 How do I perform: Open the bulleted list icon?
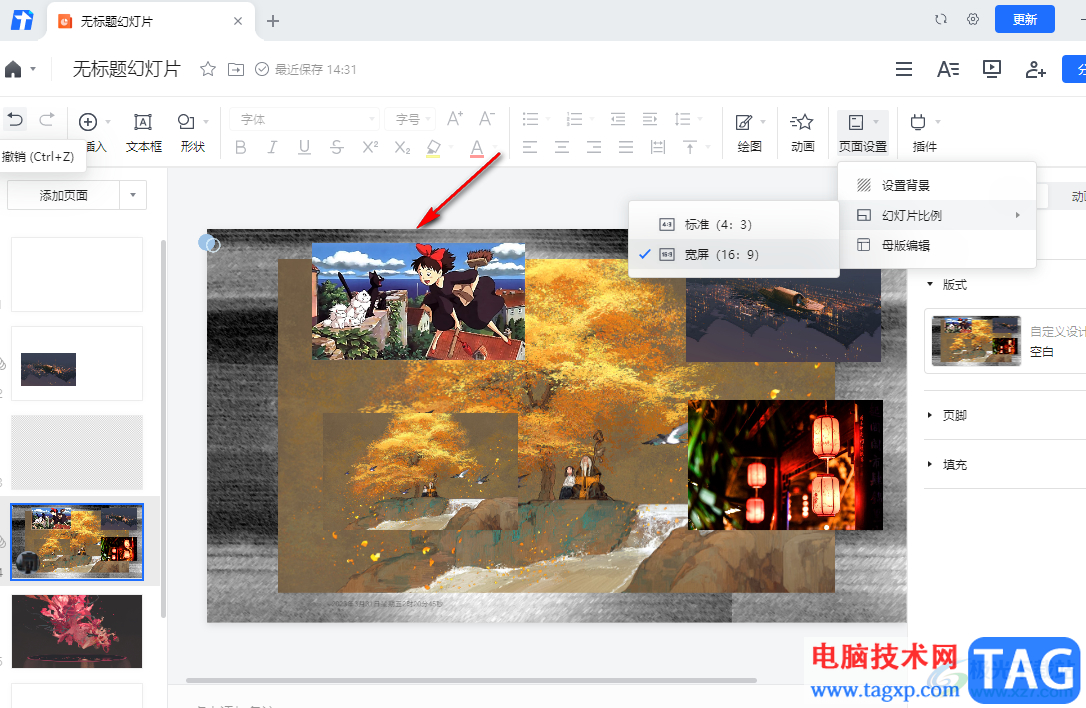(531, 119)
